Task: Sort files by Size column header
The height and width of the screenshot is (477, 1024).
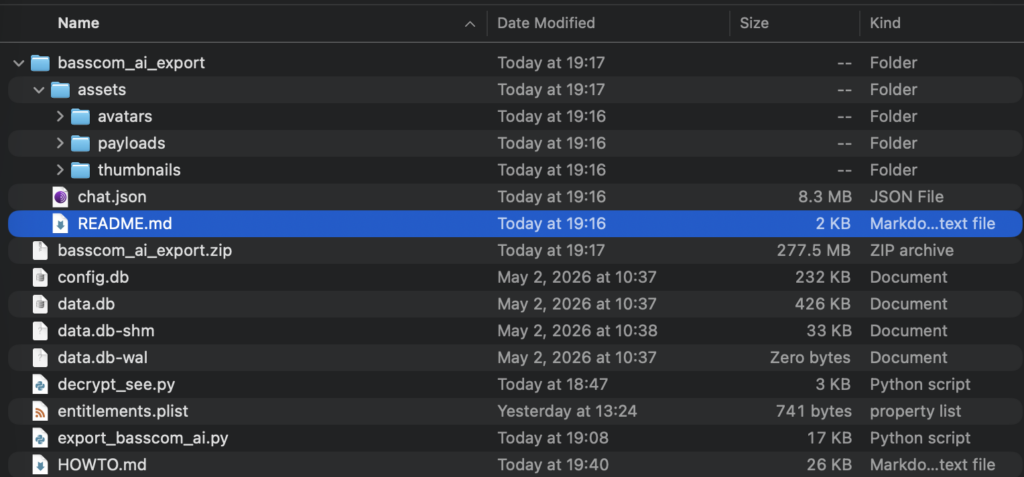Action: pyautogui.click(x=754, y=23)
